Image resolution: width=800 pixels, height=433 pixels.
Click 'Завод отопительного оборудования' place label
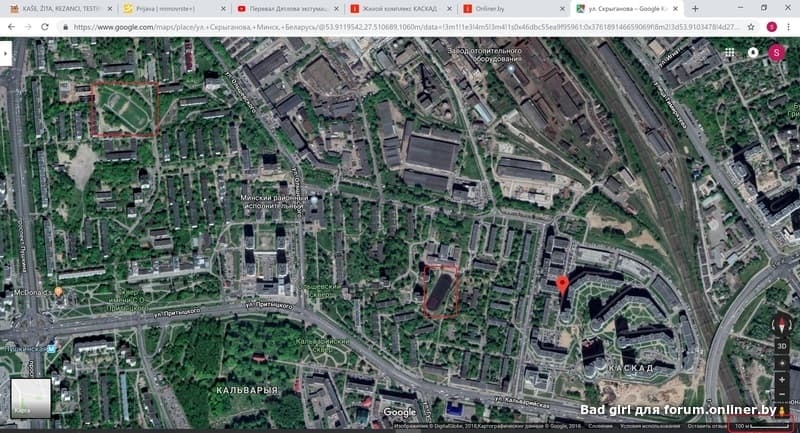pyautogui.click(x=484, y=55)
